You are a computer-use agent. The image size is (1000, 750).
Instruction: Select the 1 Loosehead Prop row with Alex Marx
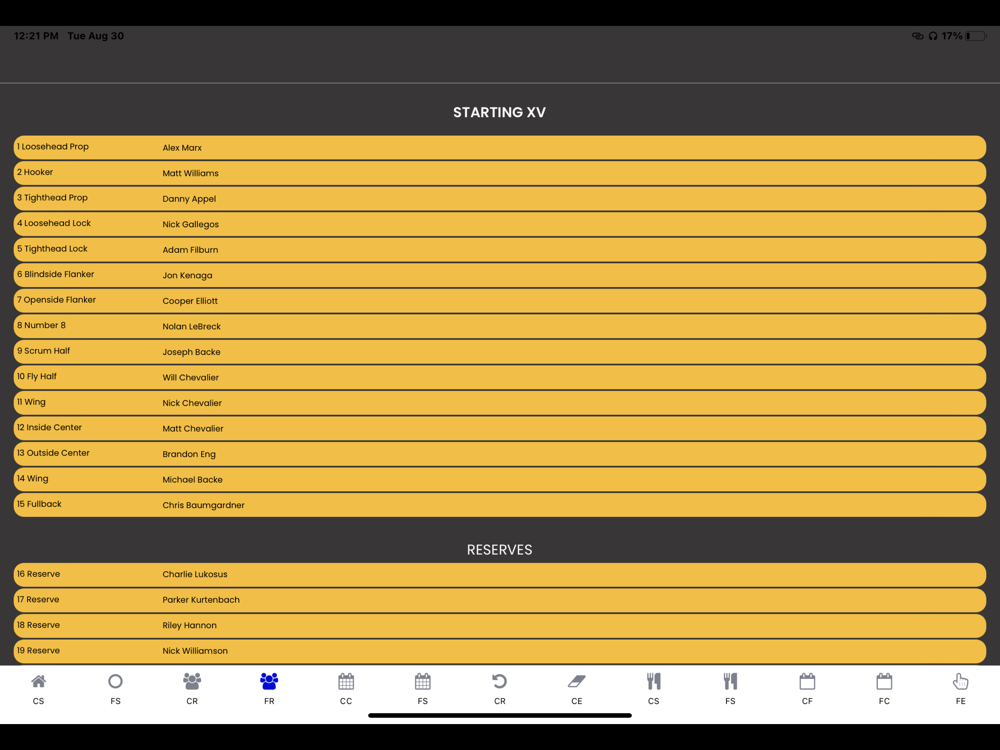[x=499, y=147]
